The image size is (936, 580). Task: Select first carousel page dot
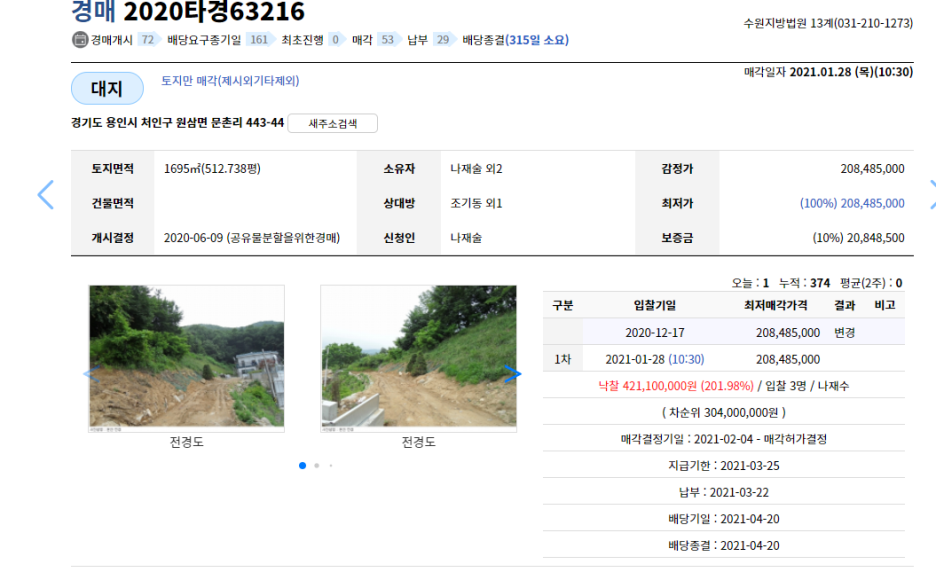(303, 465)
